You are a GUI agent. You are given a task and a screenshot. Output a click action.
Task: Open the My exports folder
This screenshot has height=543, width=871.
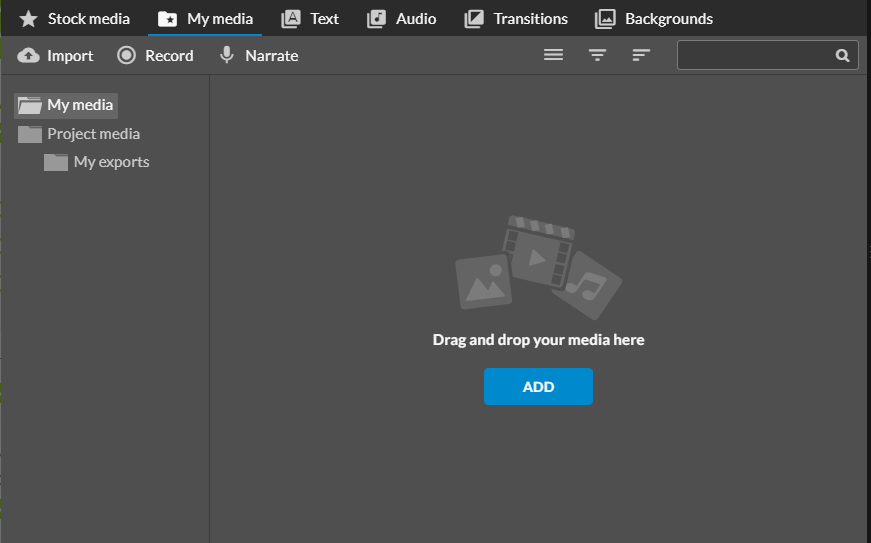click(x=97, y=162)
